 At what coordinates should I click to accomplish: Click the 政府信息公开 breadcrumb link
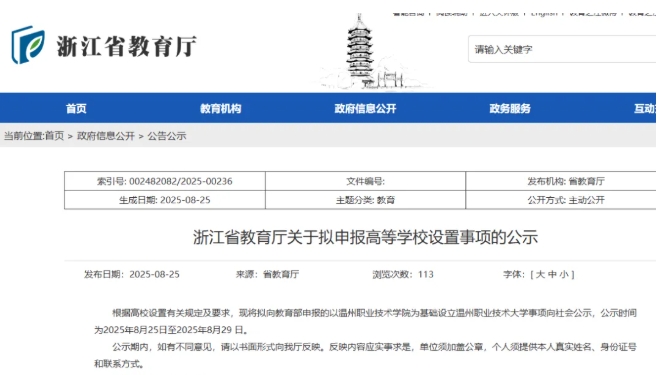[x=106, y=136]
